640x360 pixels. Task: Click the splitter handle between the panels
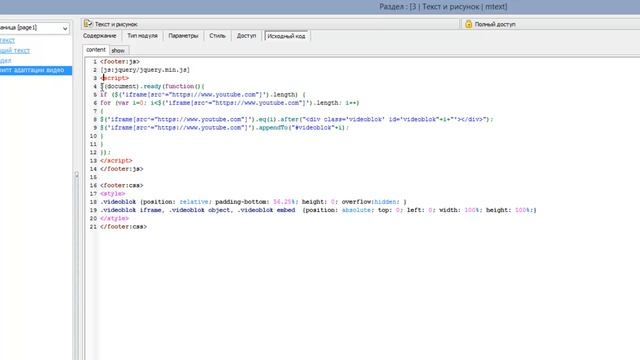[77, 175]
